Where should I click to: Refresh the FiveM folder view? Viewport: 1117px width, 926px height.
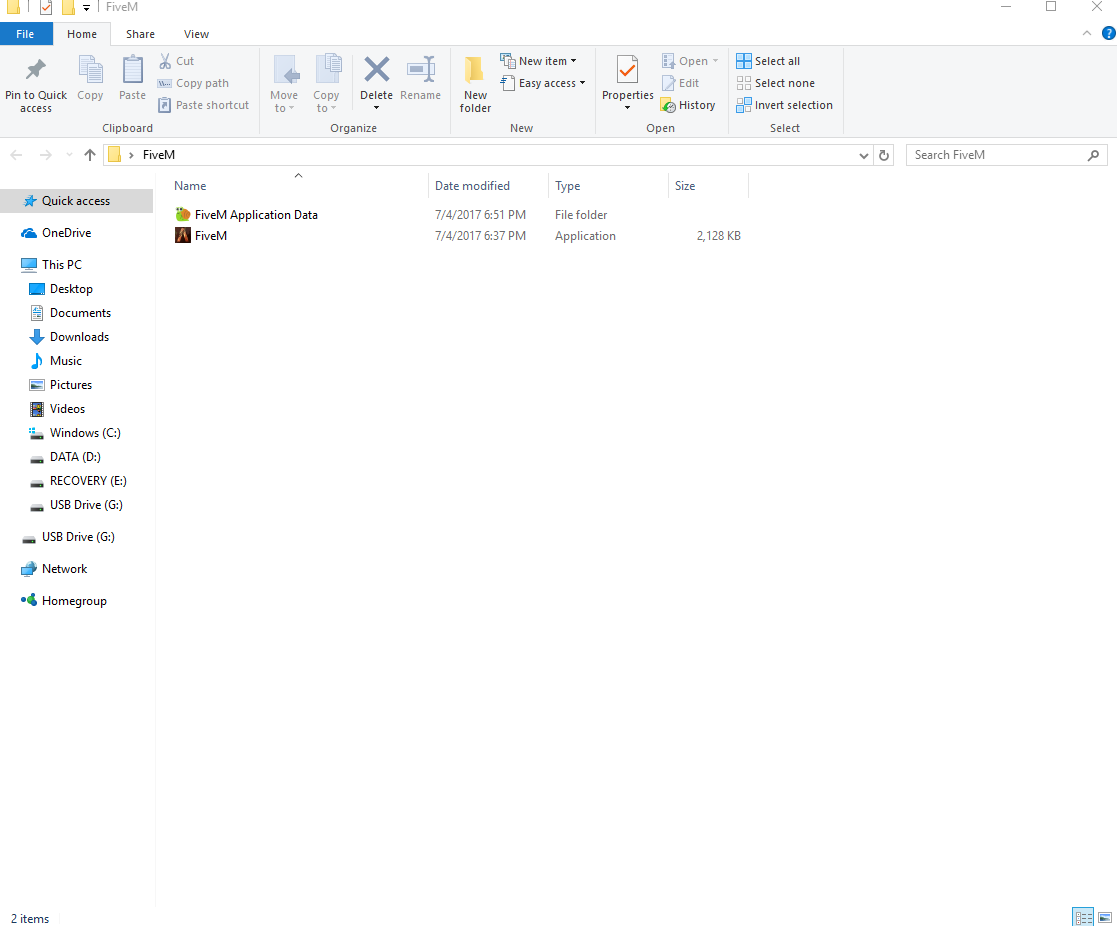tap(884, 155)
